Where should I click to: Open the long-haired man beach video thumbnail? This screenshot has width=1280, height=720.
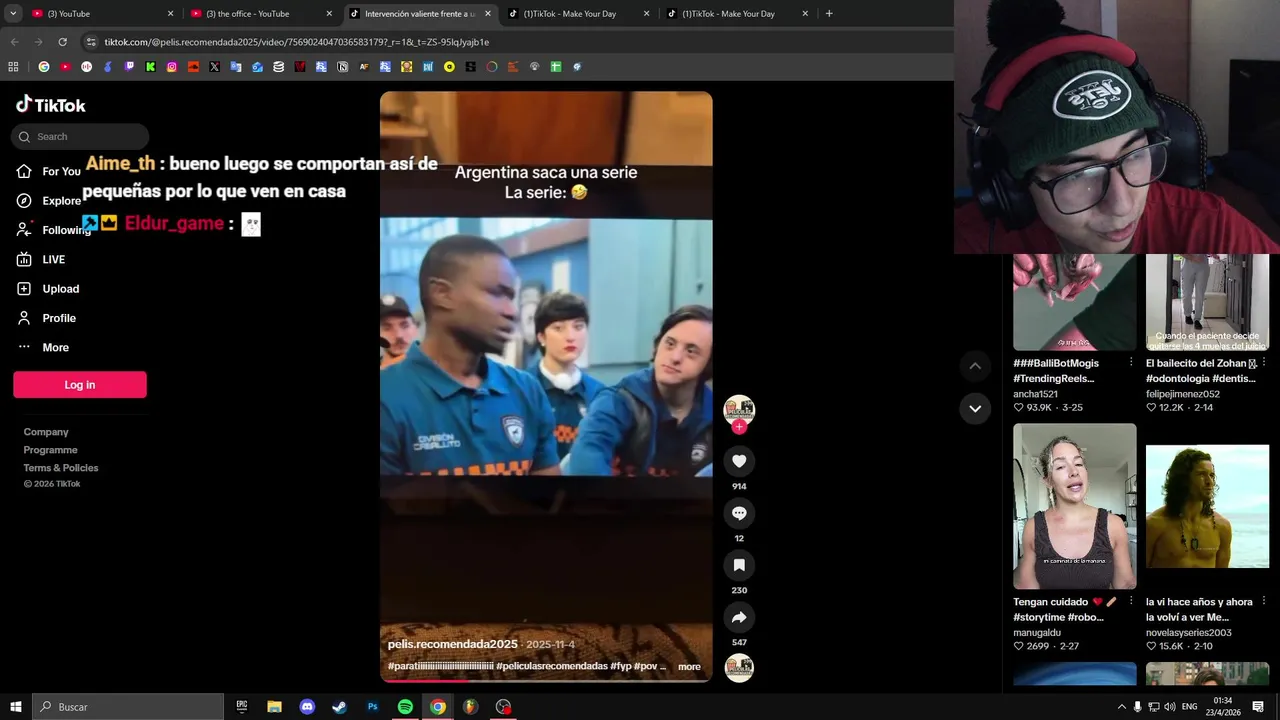1207,506
